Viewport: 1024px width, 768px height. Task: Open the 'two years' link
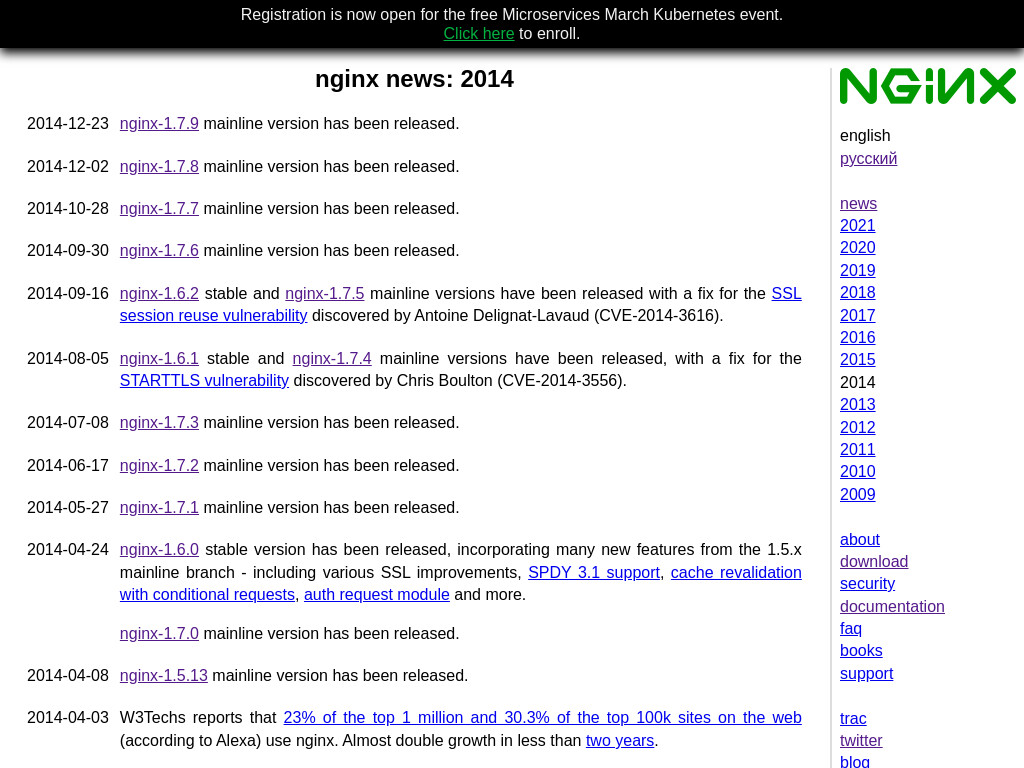(620, 741)
